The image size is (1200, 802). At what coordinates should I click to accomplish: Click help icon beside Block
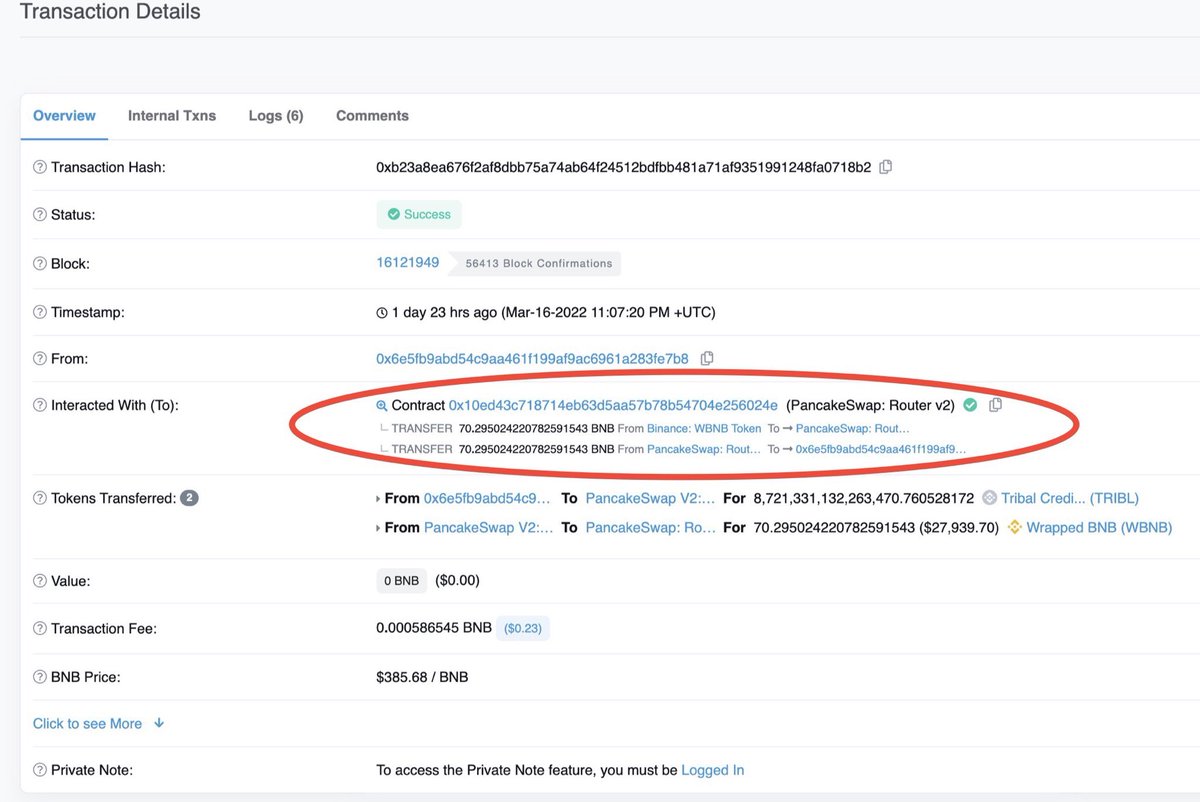coord(40,264)
